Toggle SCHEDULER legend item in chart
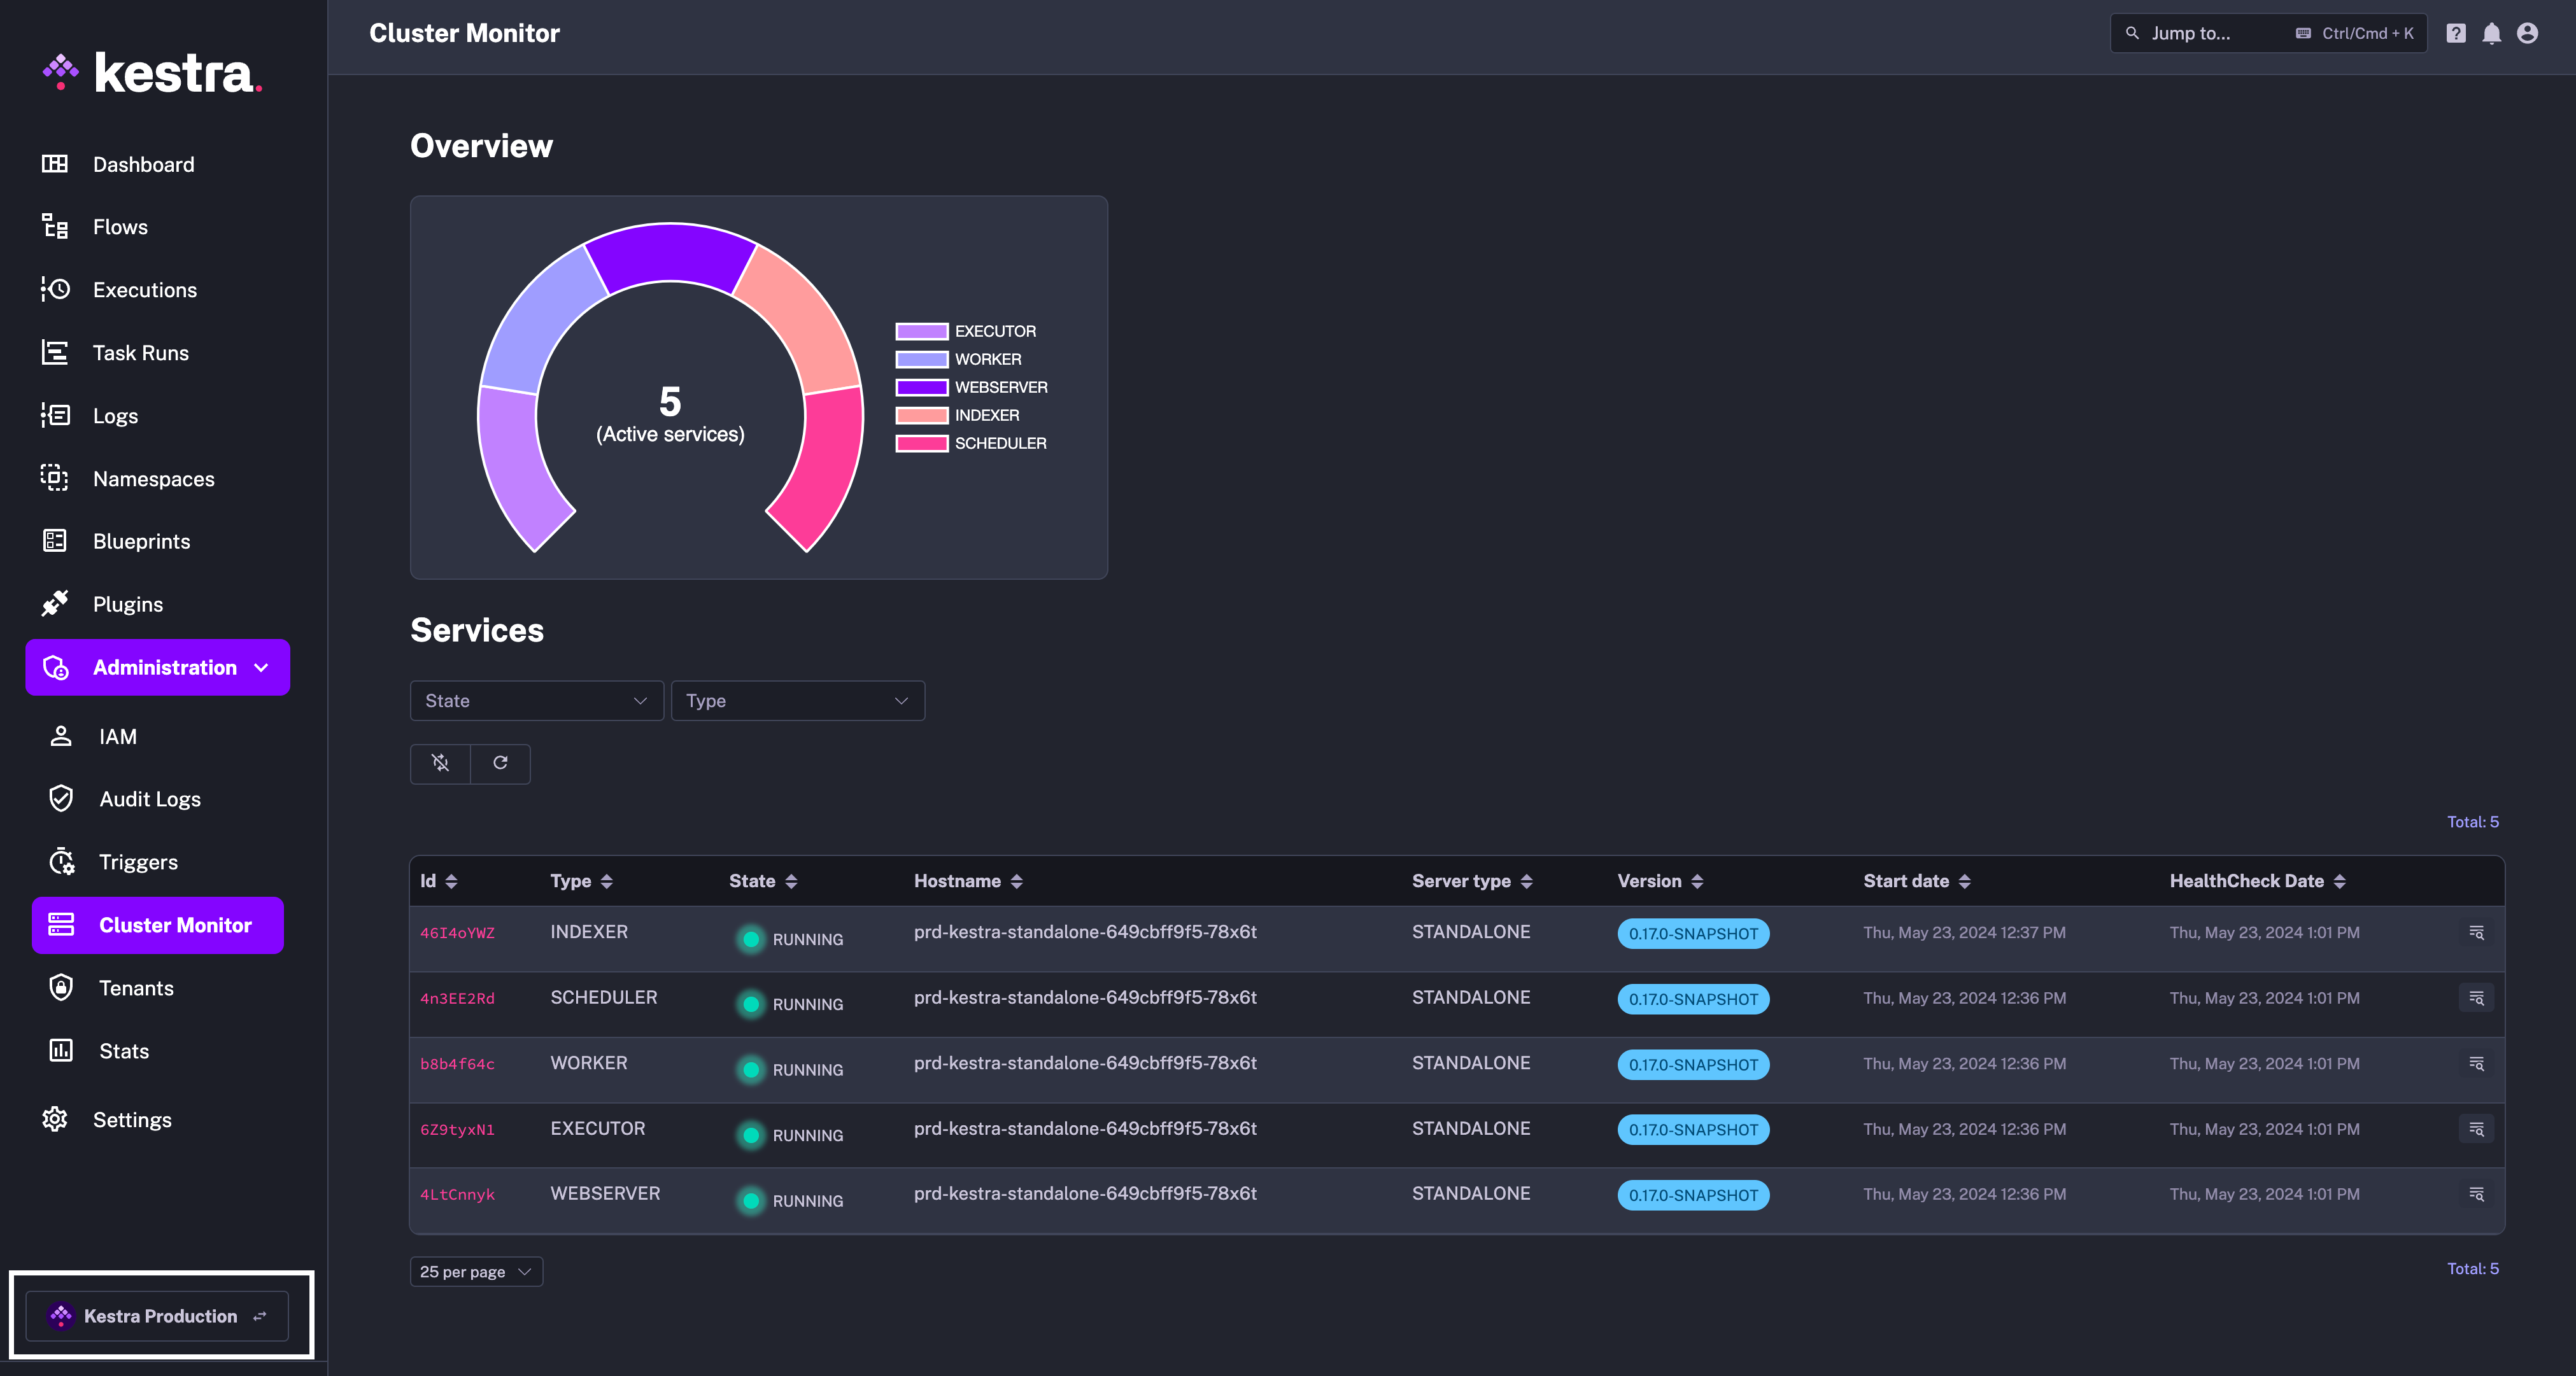 point(971,443)
